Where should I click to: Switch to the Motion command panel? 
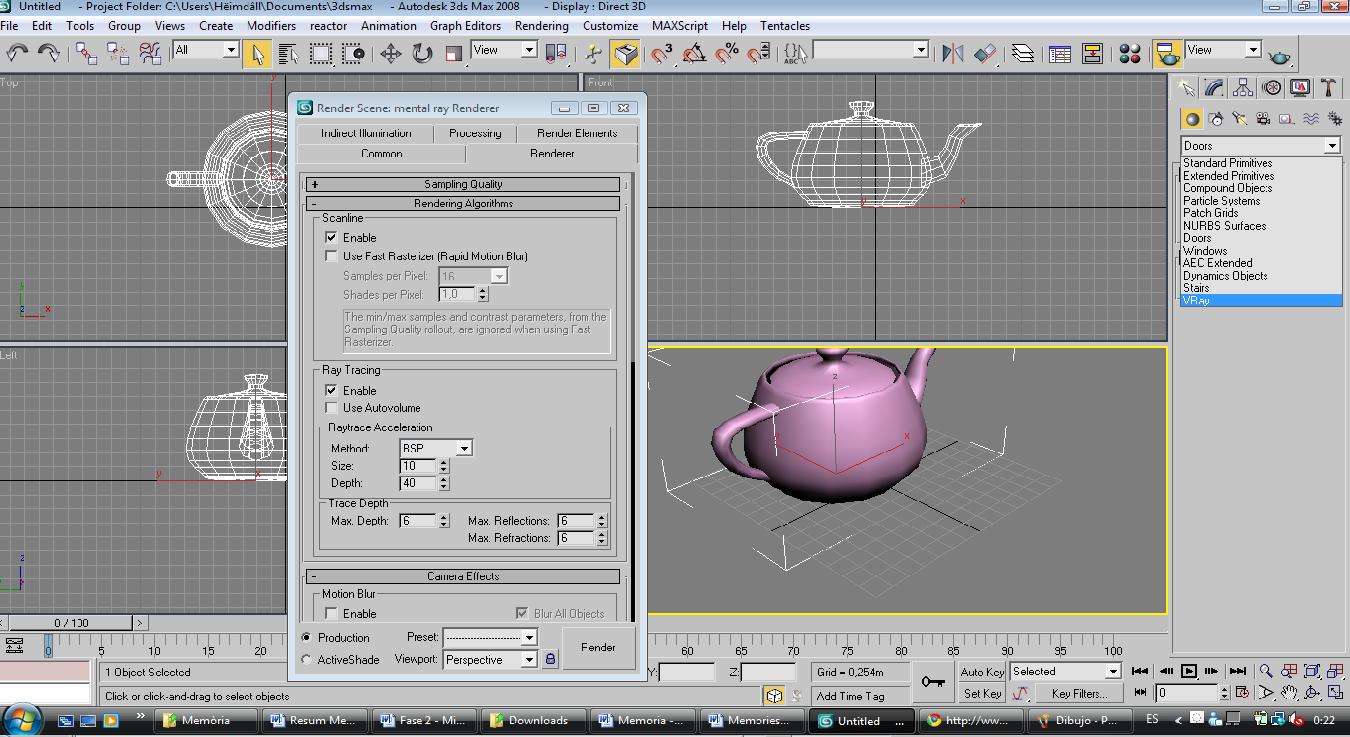click(1271, 88)
